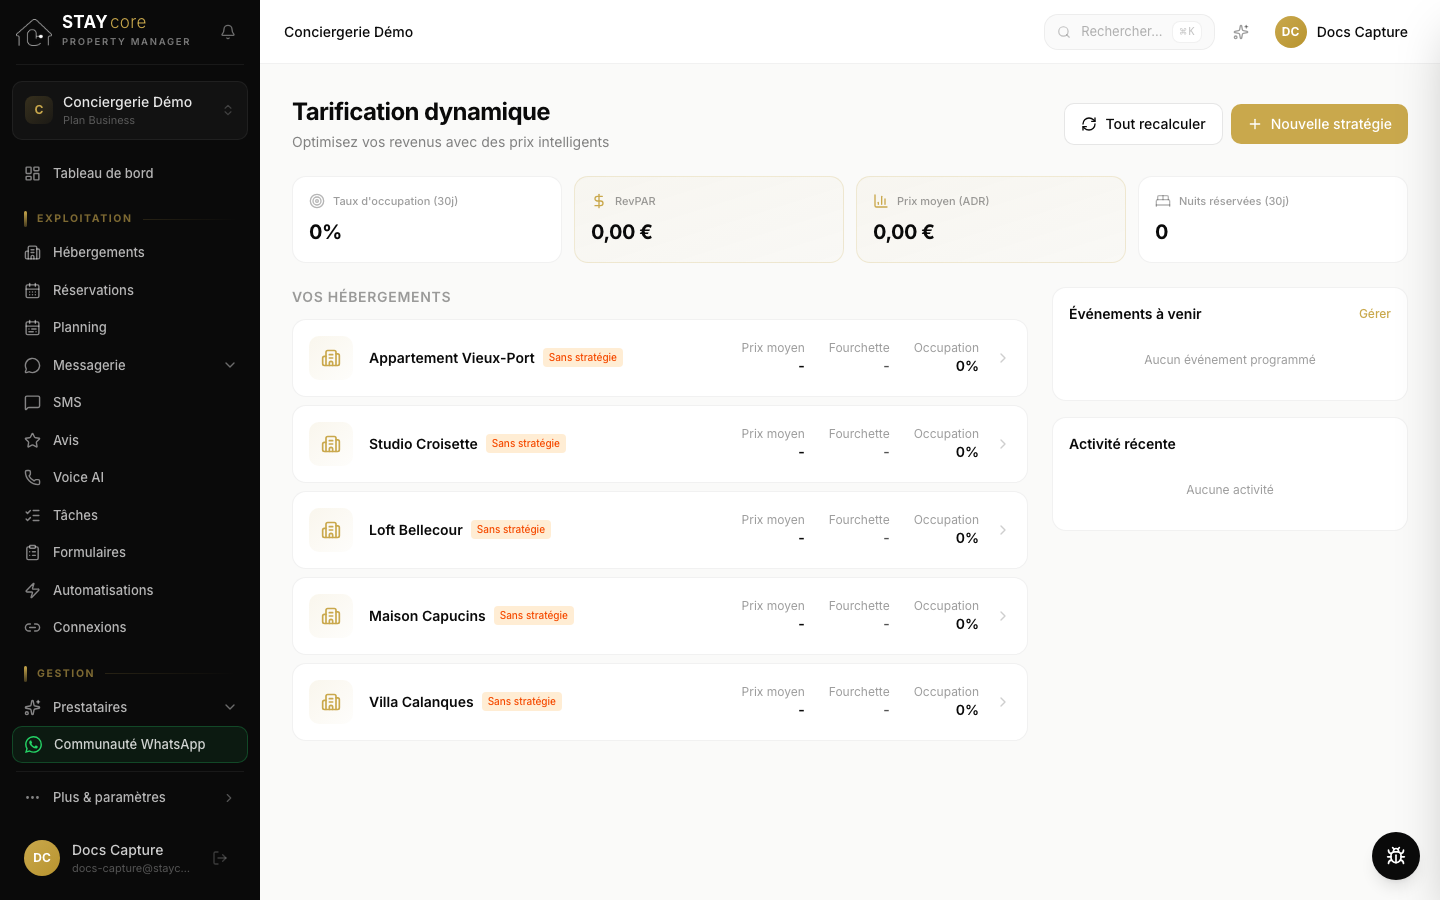Click the Rechercher search field

[1129, 32]
